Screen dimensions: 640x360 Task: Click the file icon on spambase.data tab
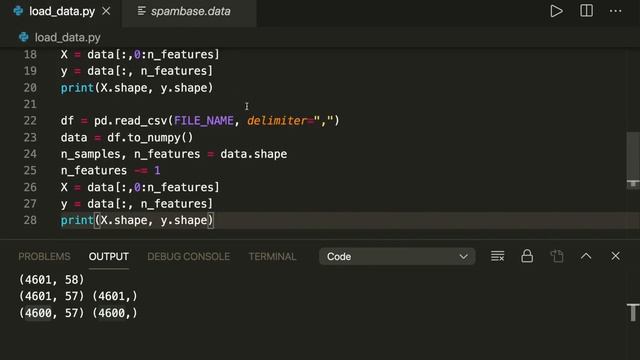[141, 11]
